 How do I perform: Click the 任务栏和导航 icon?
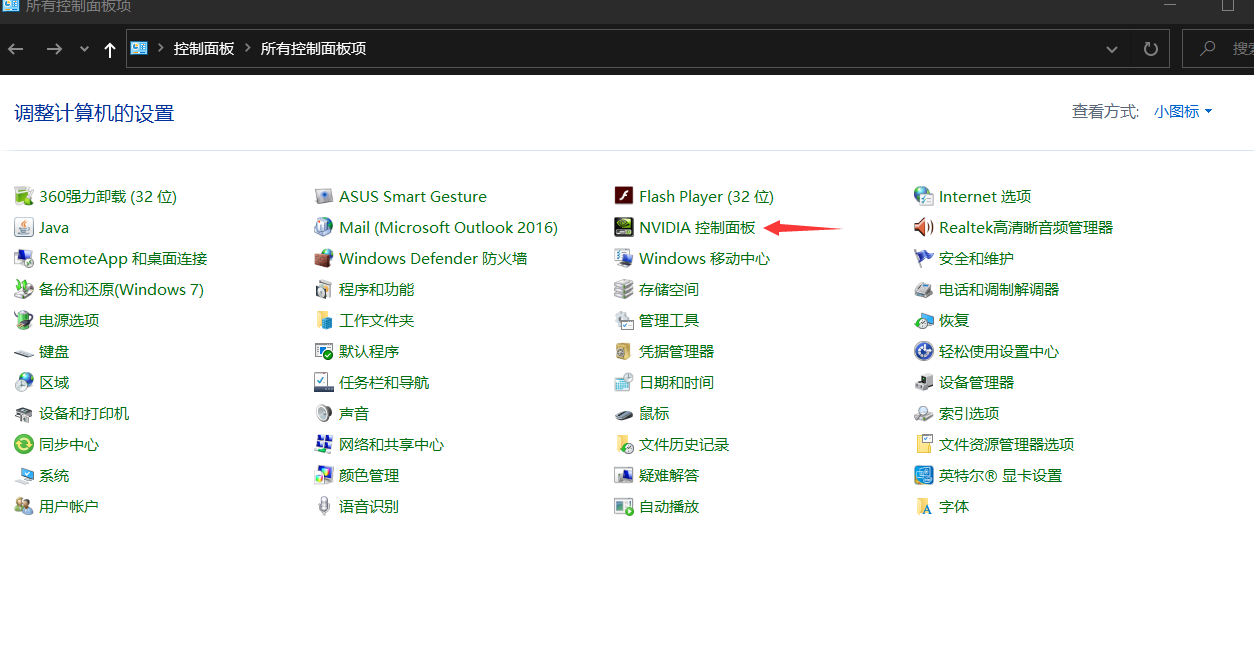(324, 382)
